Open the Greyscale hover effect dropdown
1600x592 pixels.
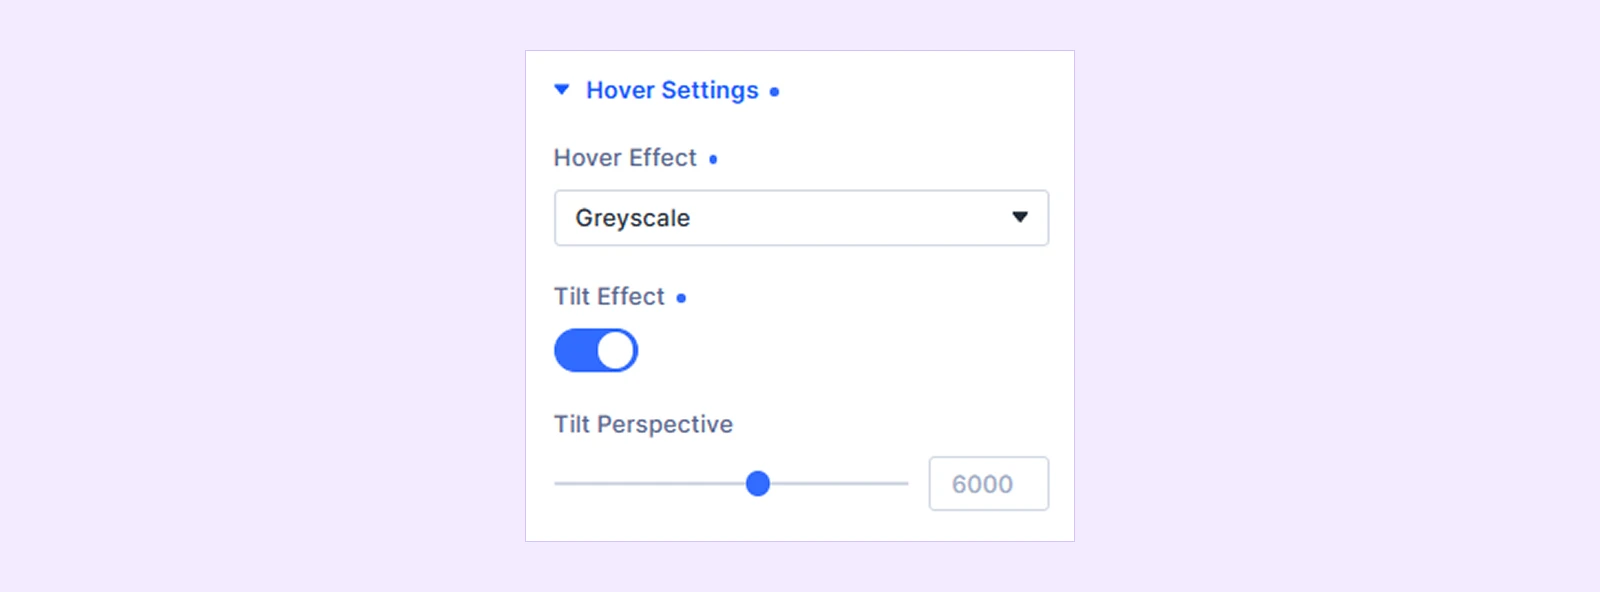[x=801, y=218]
